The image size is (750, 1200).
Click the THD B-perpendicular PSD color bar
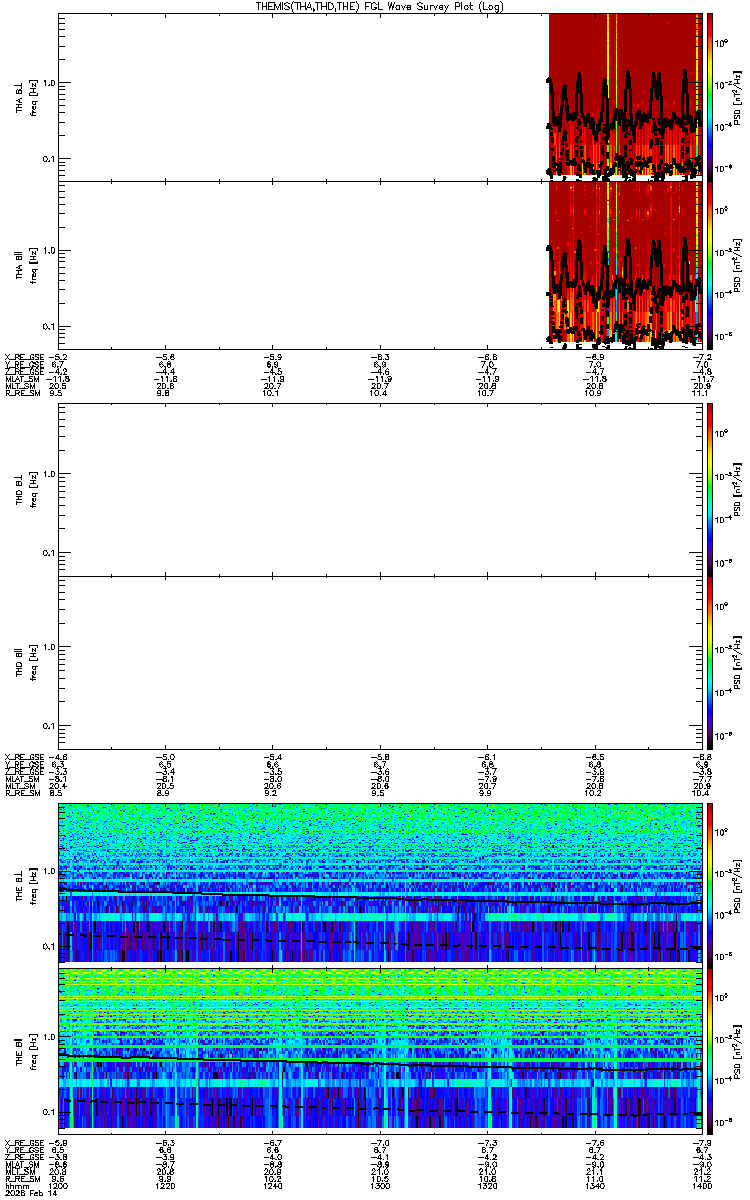(710, 489)
